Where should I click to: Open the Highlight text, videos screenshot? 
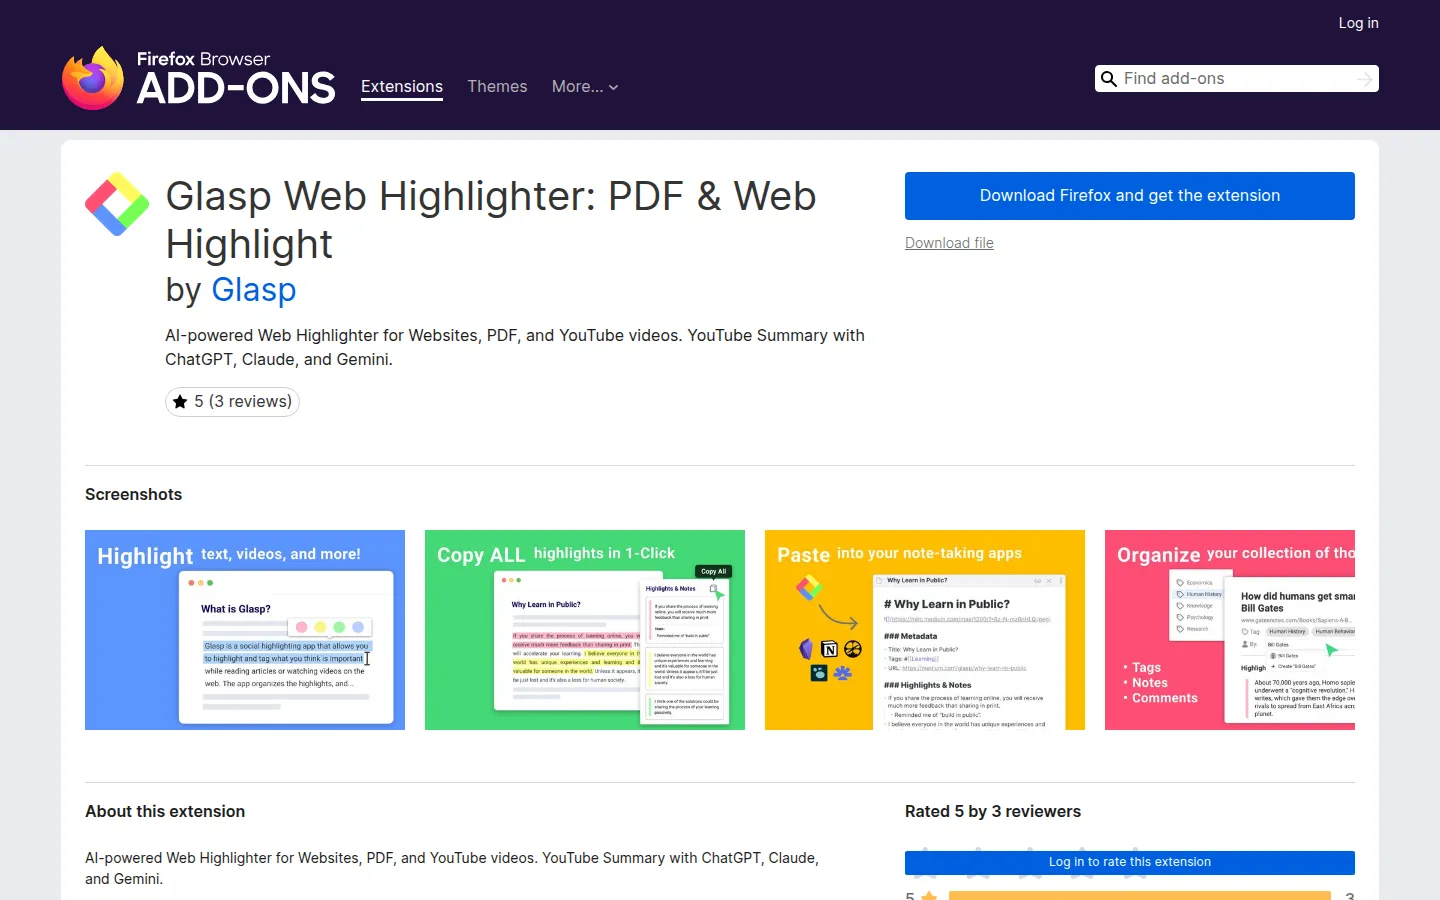(x=245, y=630)
